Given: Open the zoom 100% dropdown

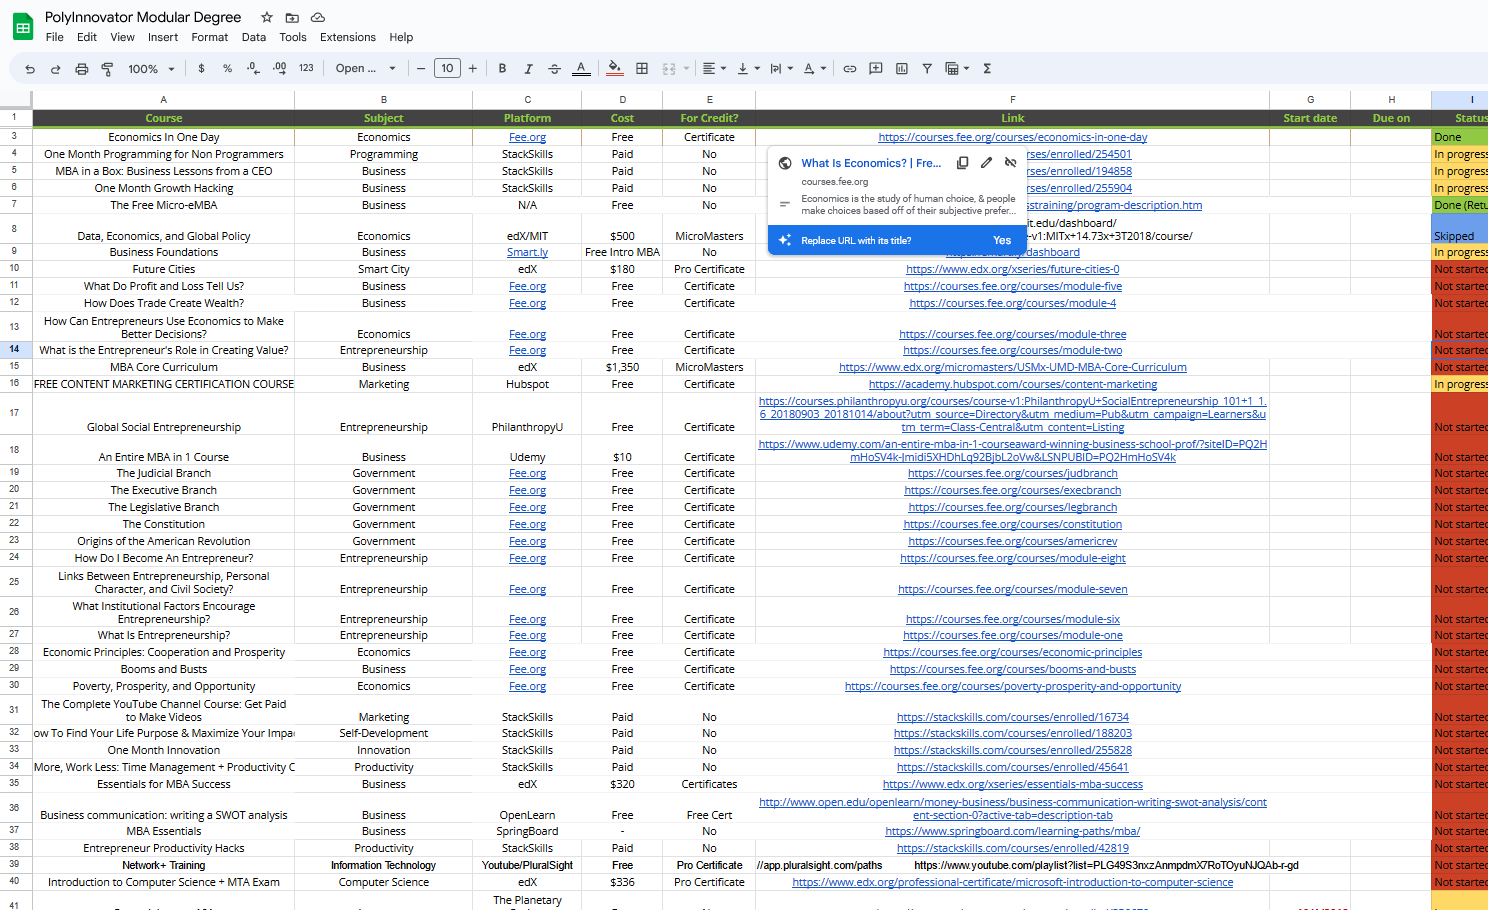Looking at the screenshot, I should click(x=151, y=69).
